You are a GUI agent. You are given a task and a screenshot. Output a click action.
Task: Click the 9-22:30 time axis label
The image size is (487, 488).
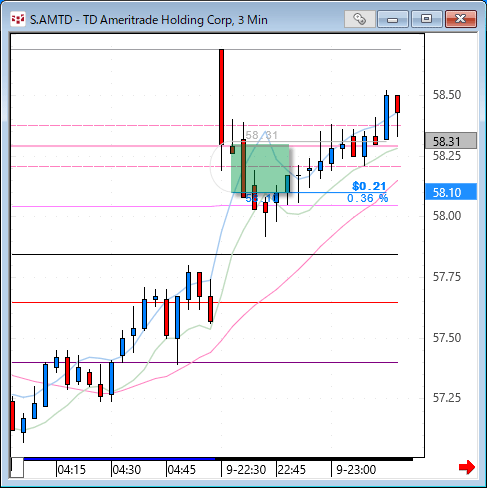pyautogui.click(x=246, y=470)
